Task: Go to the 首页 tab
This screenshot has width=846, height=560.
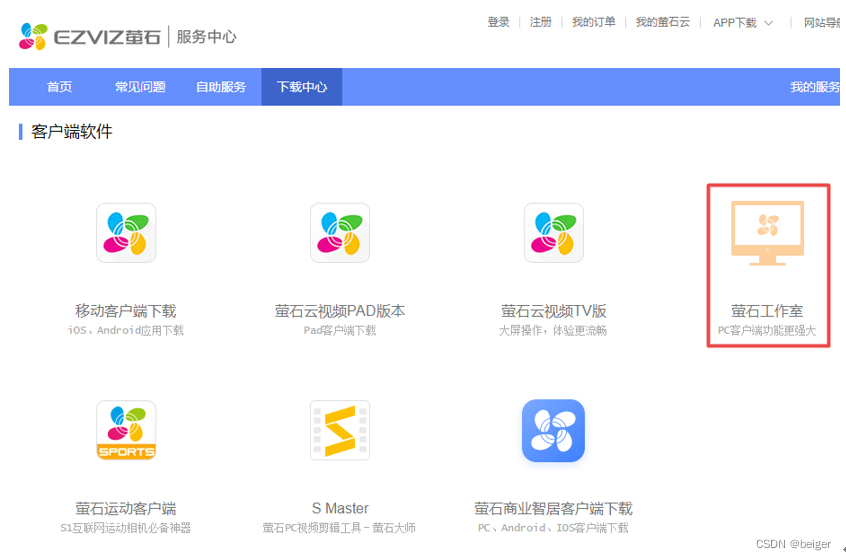Action: (59, 87)
